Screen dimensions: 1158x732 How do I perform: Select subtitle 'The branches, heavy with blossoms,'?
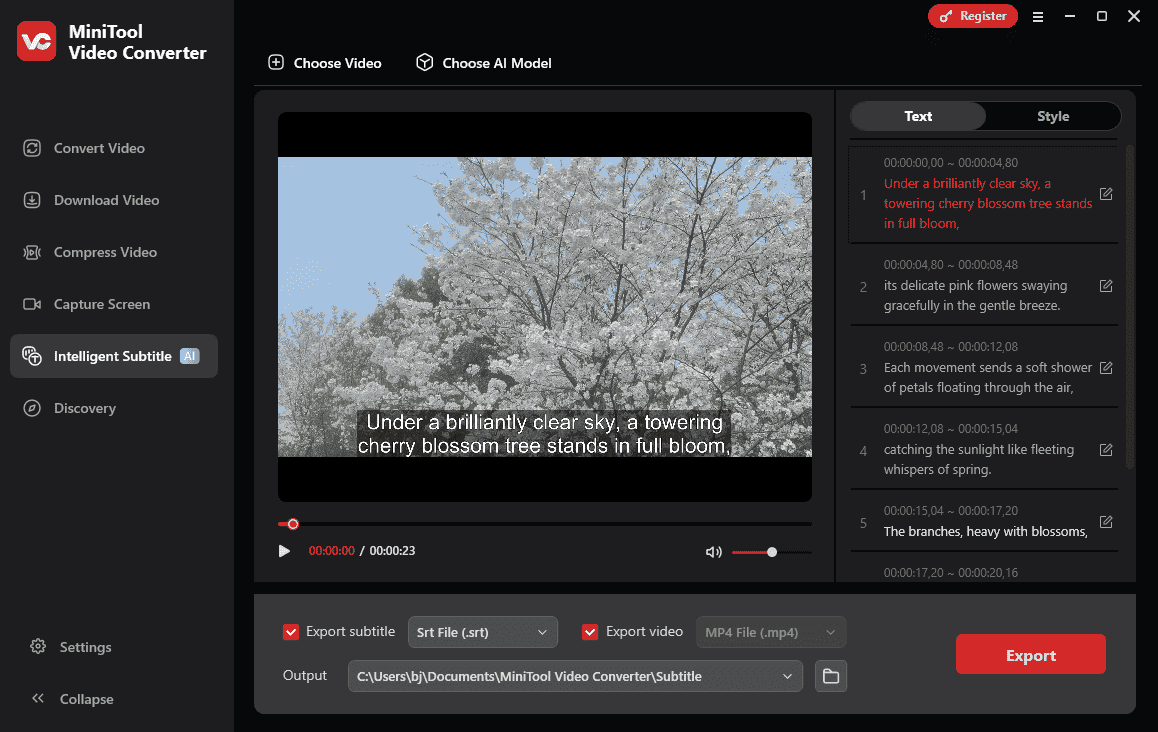pos(985,532)
